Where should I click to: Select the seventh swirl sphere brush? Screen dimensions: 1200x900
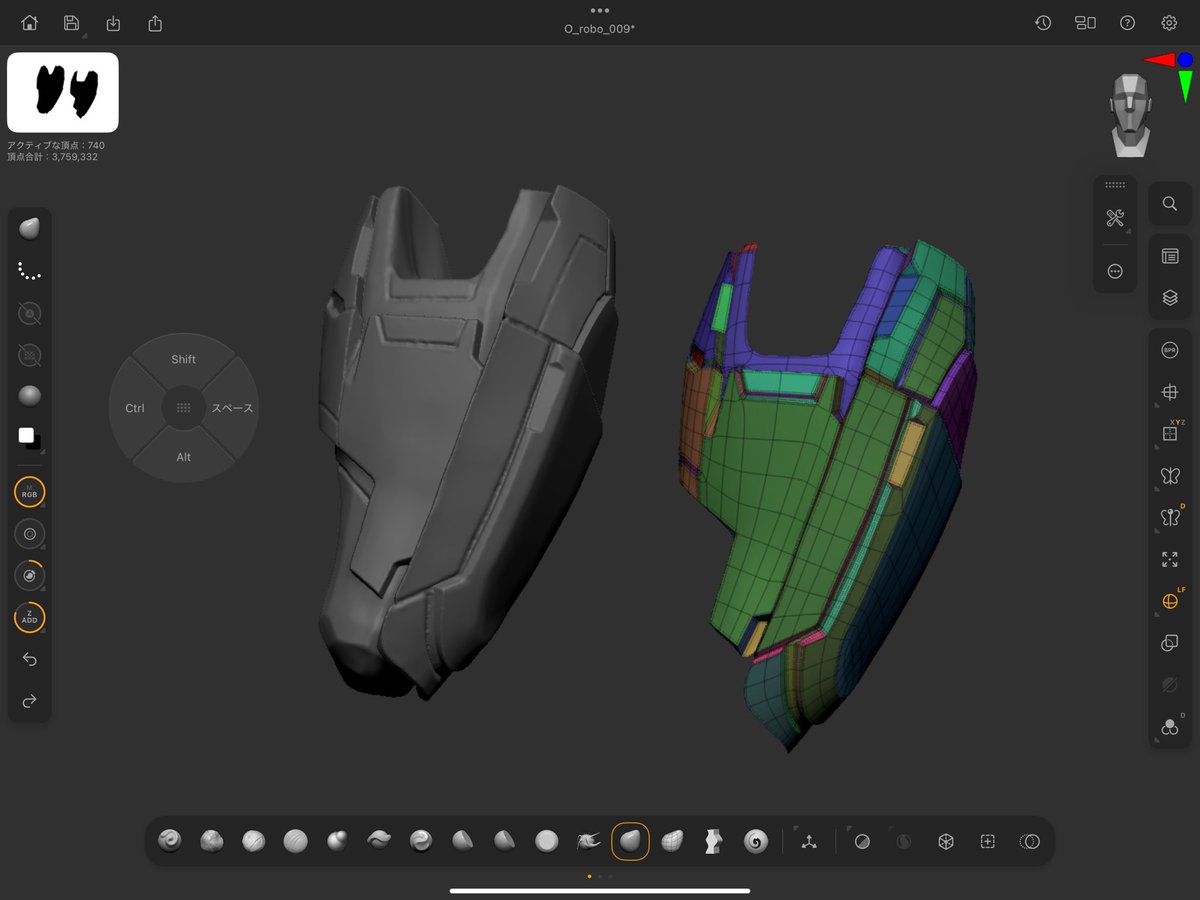click(421, 841)
